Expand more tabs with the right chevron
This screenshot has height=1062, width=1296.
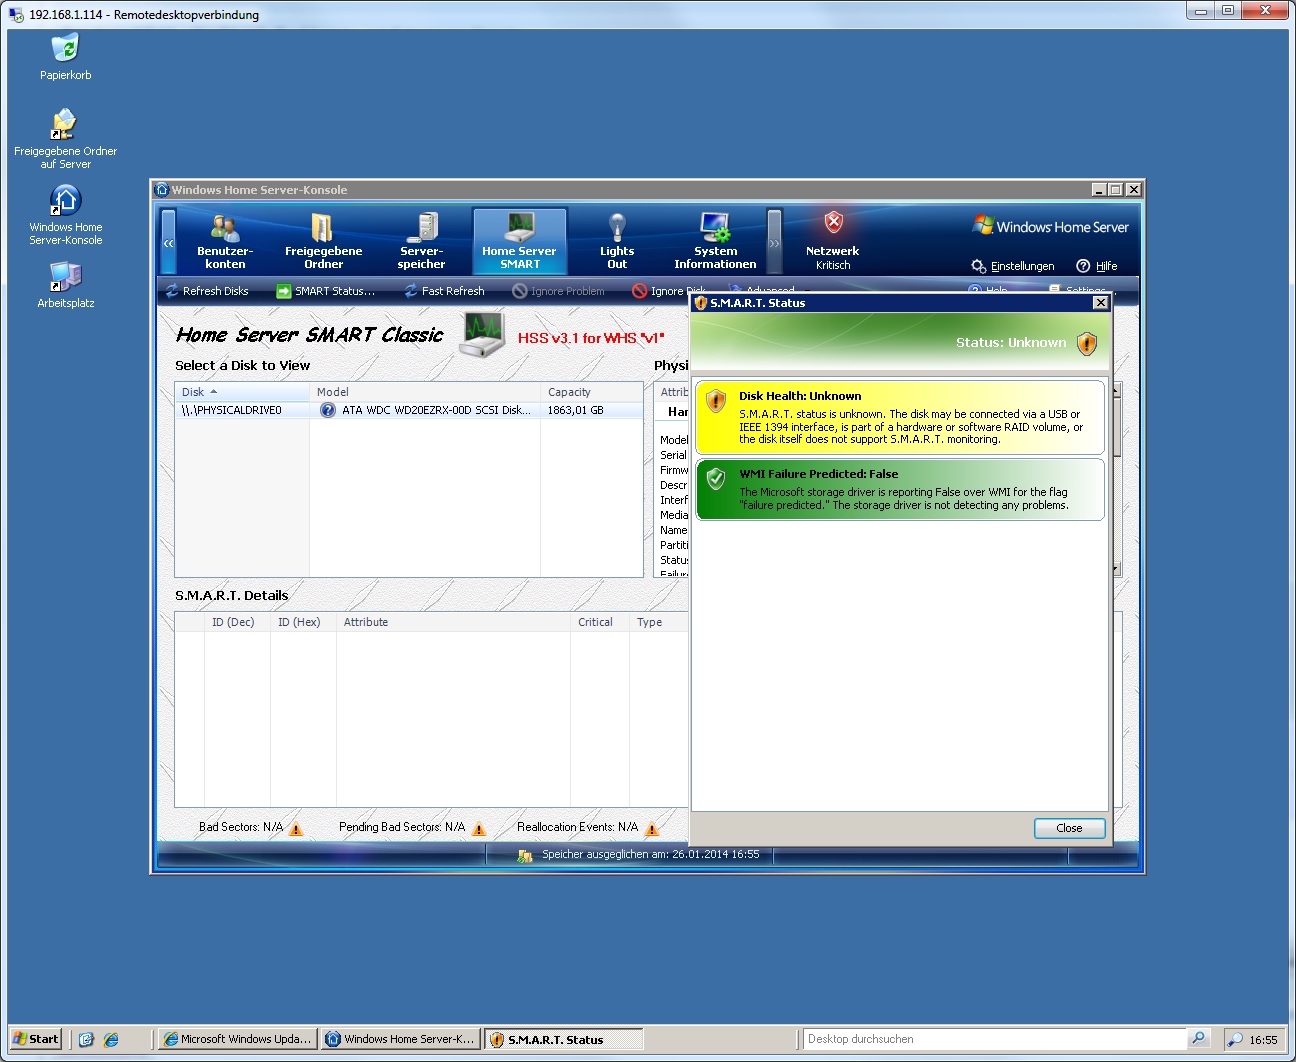coord(774,242)
